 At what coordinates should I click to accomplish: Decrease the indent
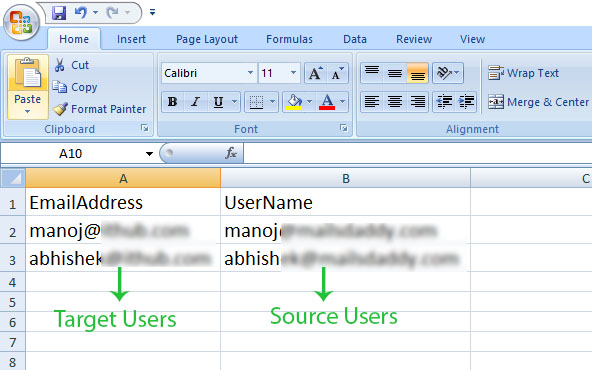444,102
